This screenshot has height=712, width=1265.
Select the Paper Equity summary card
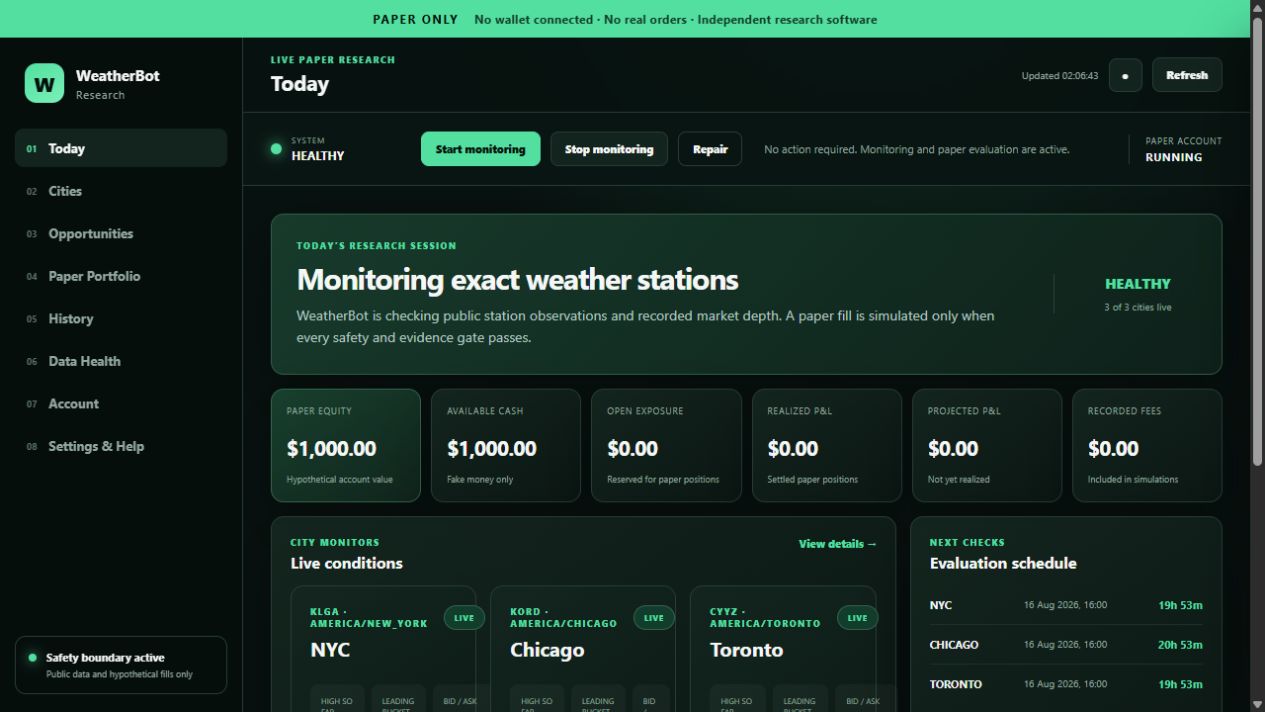point(346,445)
